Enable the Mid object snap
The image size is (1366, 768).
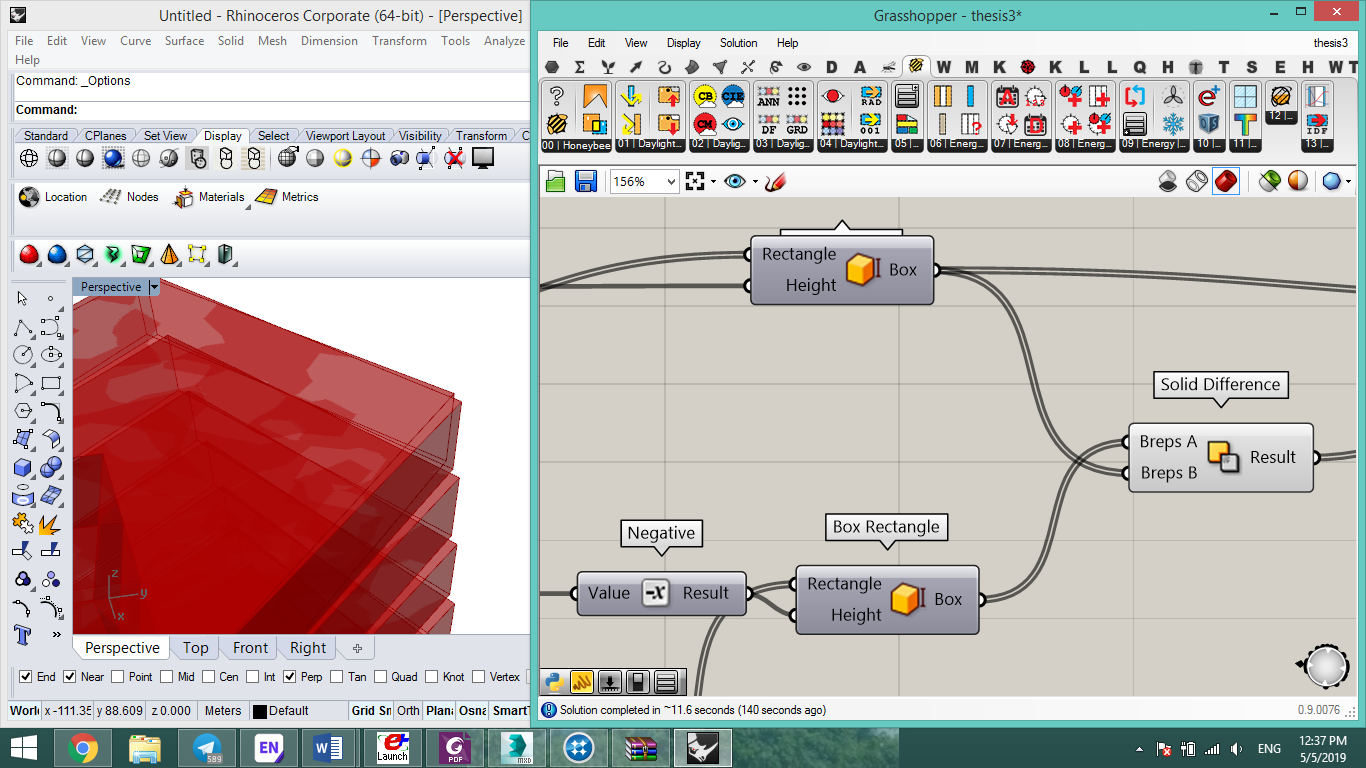click(166, 677)
